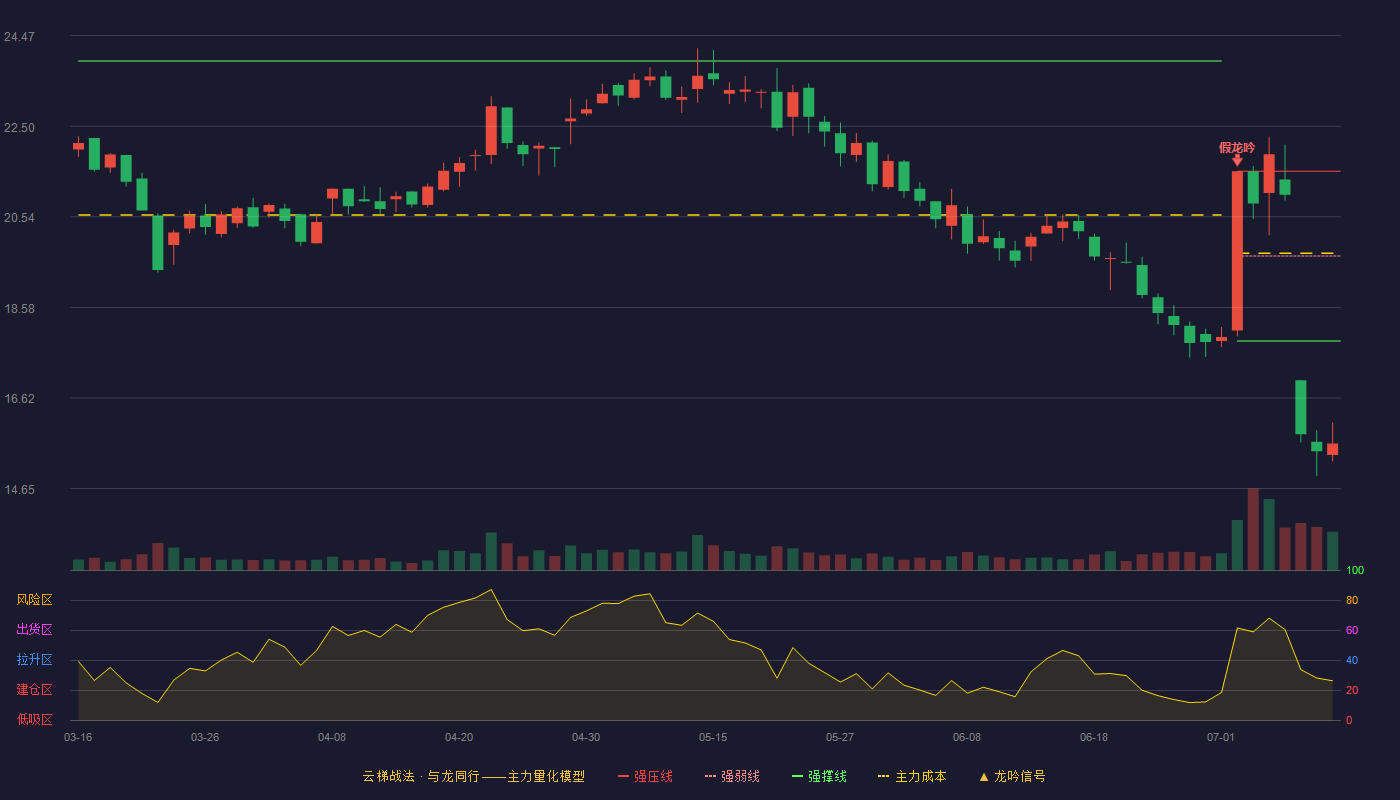Viewport: 1400px width, 800px height.
Task: Toggle the 强撑线 legend item
Action: tap(819, 776)
